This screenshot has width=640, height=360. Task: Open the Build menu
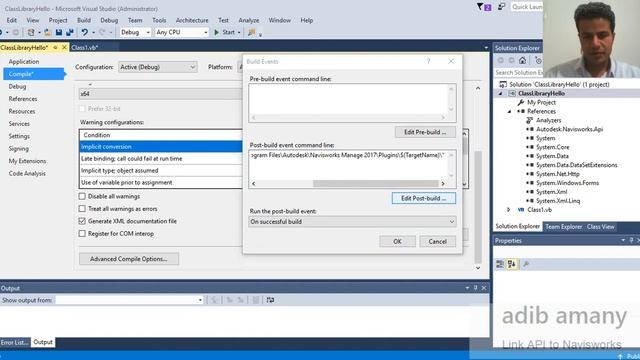point(84,20)
